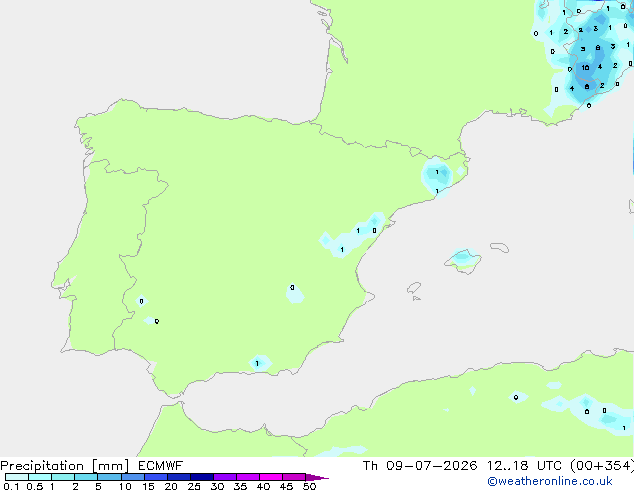
Task: Click the 20–25 mm legend swatch
Action: click(x=178, y=477)
